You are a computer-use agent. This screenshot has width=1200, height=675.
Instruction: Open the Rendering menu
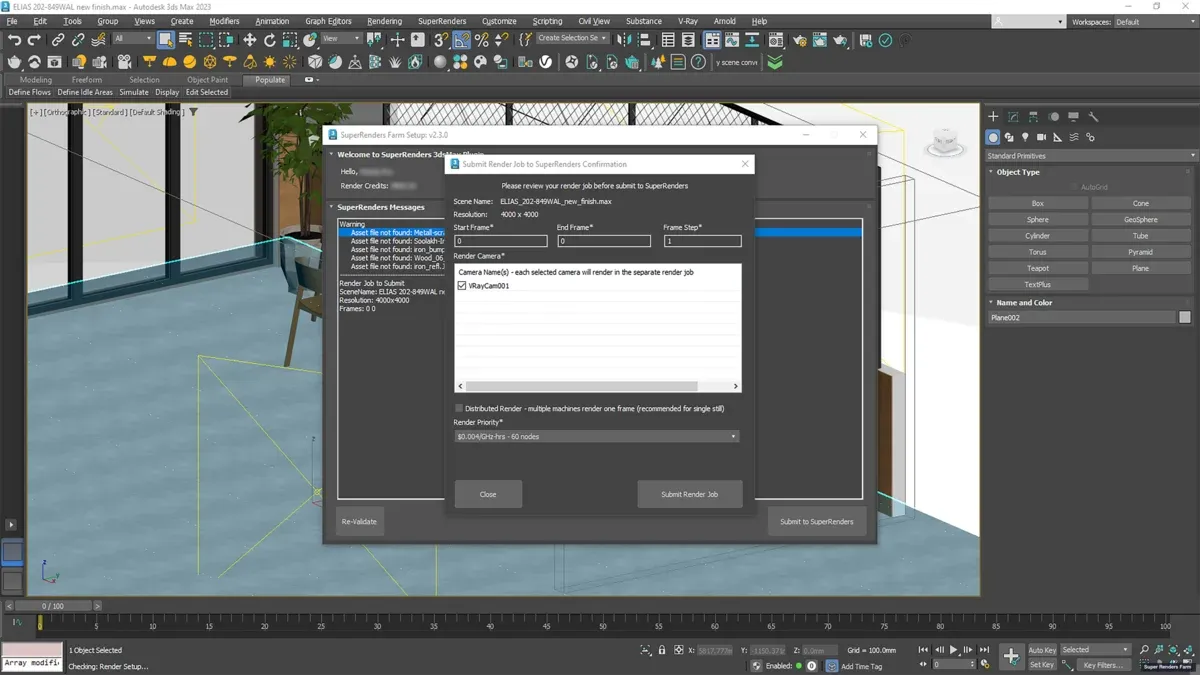(x=384, y=21)
